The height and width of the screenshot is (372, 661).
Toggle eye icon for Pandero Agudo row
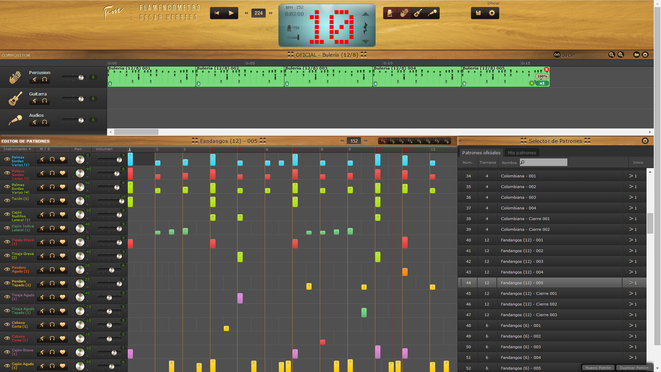(x=7, y=269)
